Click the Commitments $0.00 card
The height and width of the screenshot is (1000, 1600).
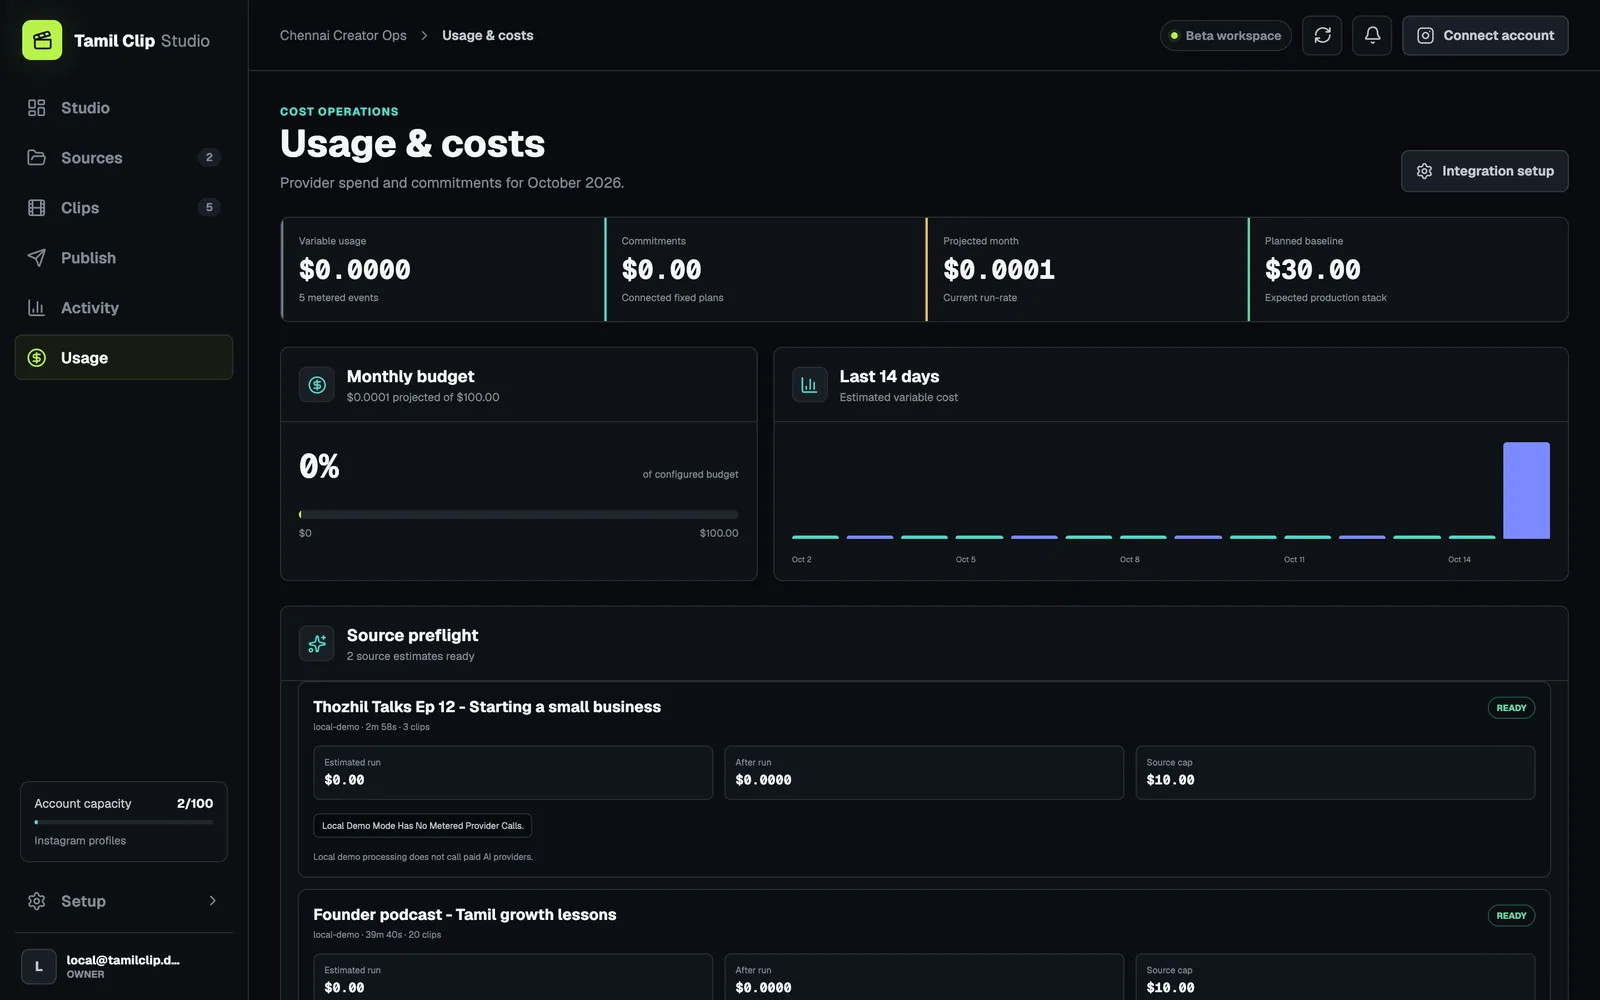click(x=766, y=270)
